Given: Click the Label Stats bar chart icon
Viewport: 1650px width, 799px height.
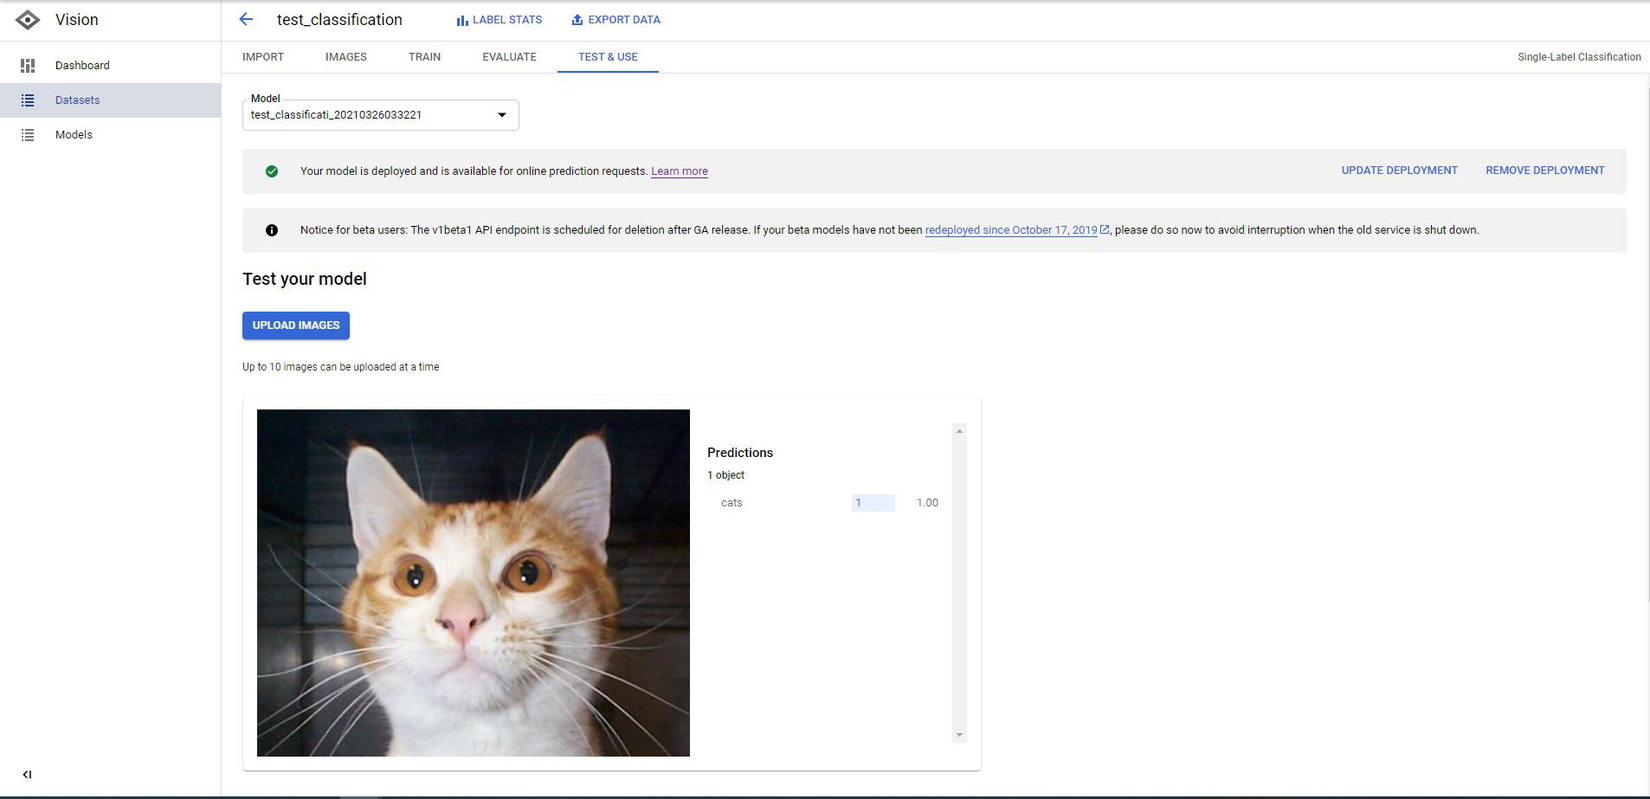Looking at the screenshot, I should click(462, 20).
